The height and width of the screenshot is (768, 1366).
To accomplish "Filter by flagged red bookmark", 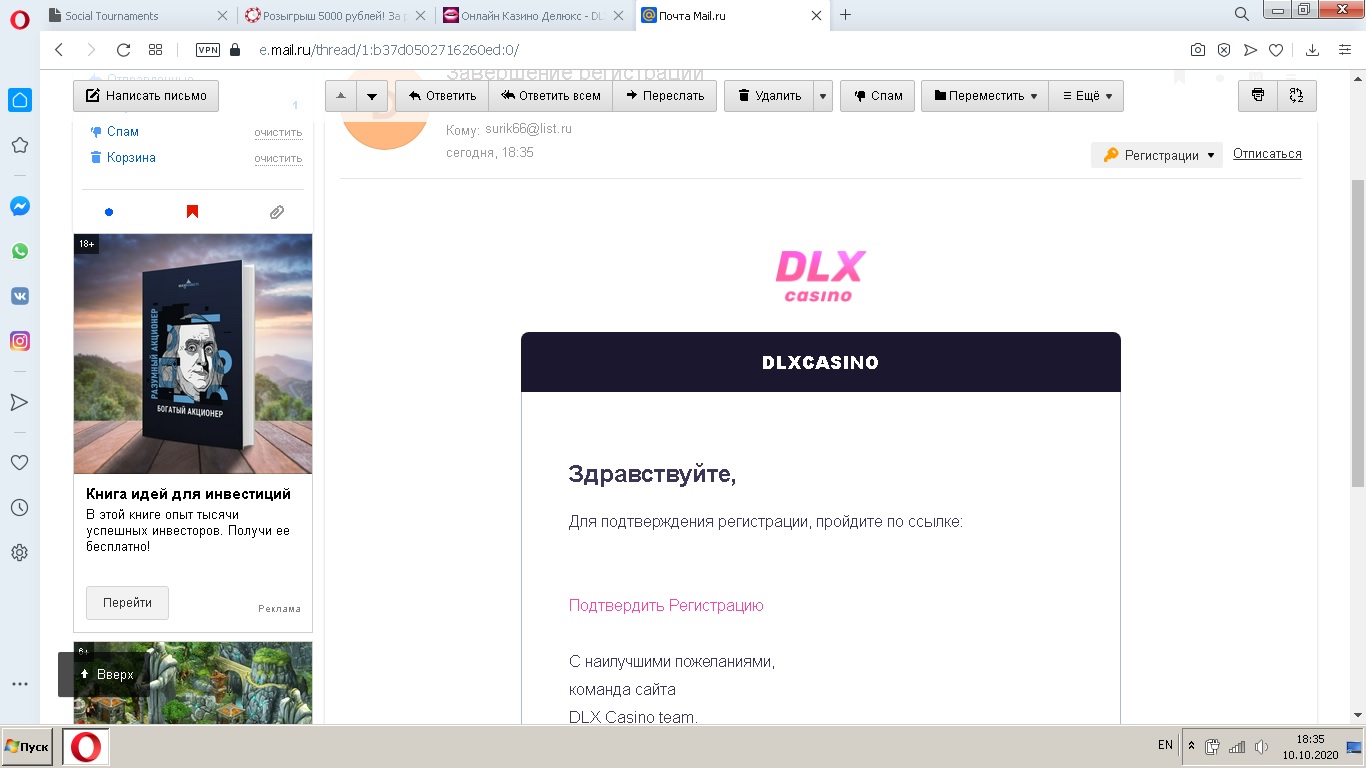I will [193, 212].
